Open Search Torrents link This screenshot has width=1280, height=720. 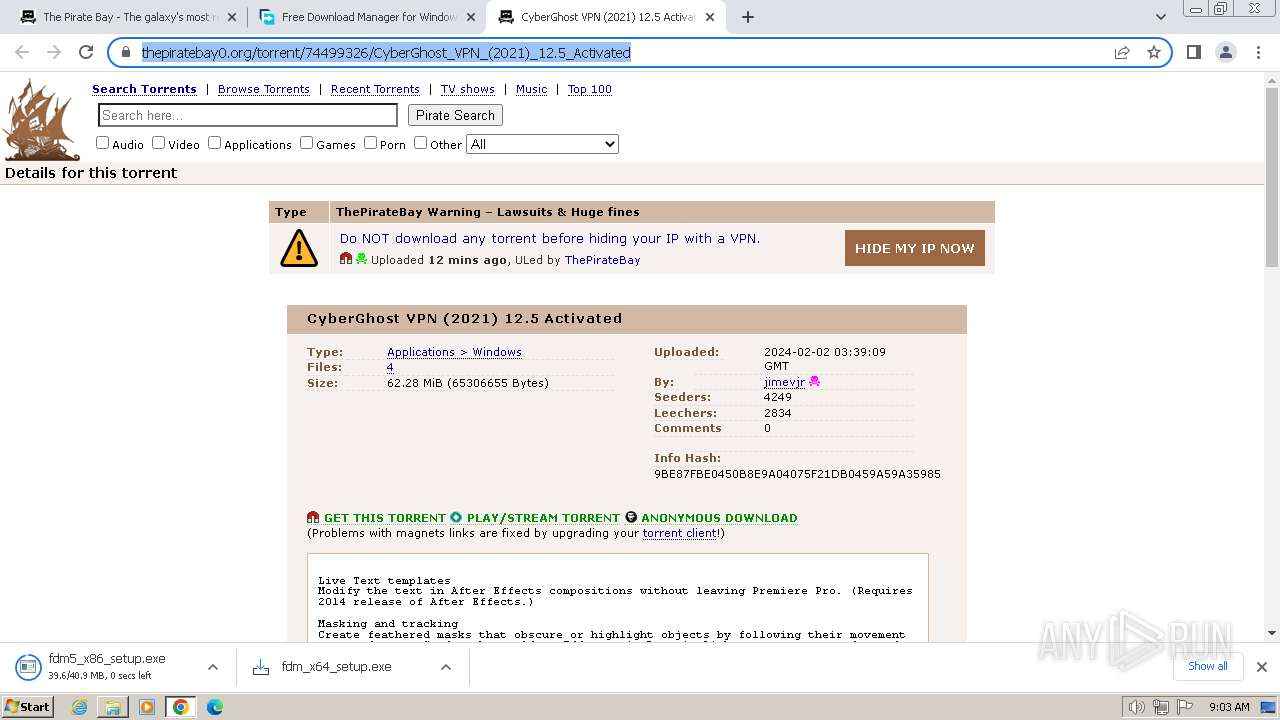tap(144, 89)
